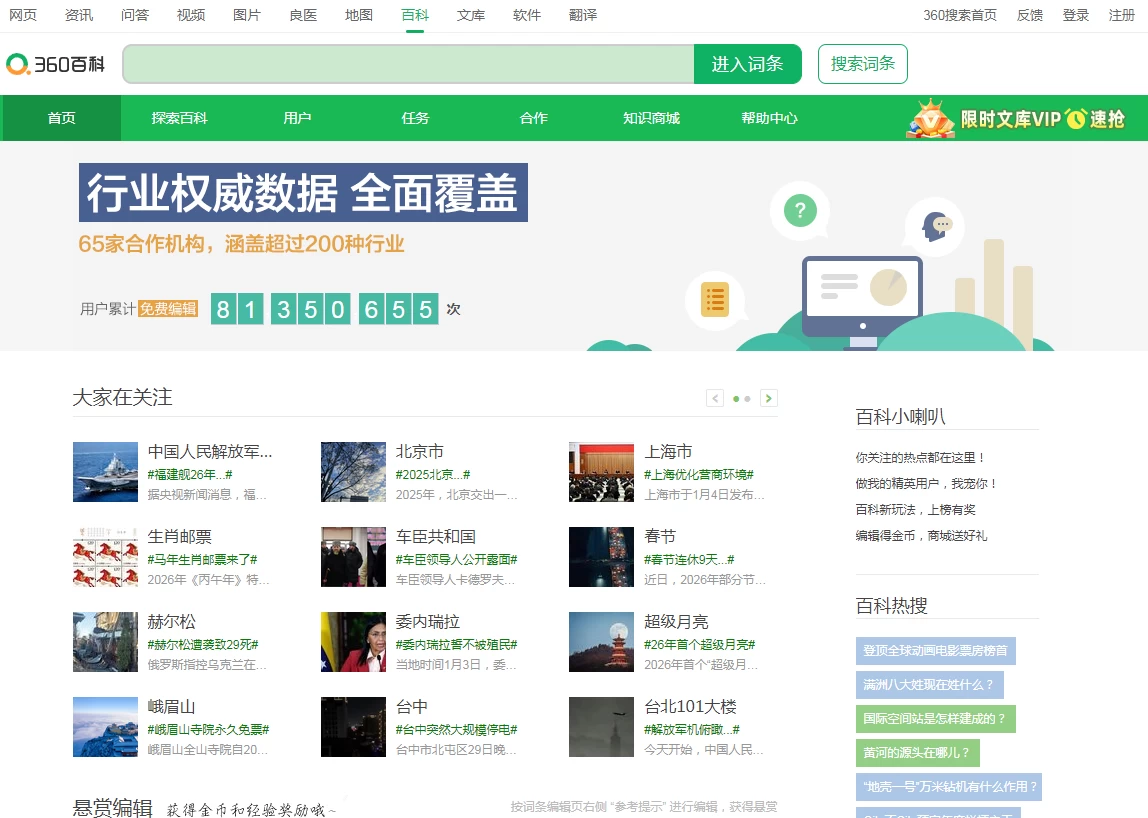Click the 生肖邮票 stamp thumbnail

point(105,556)
